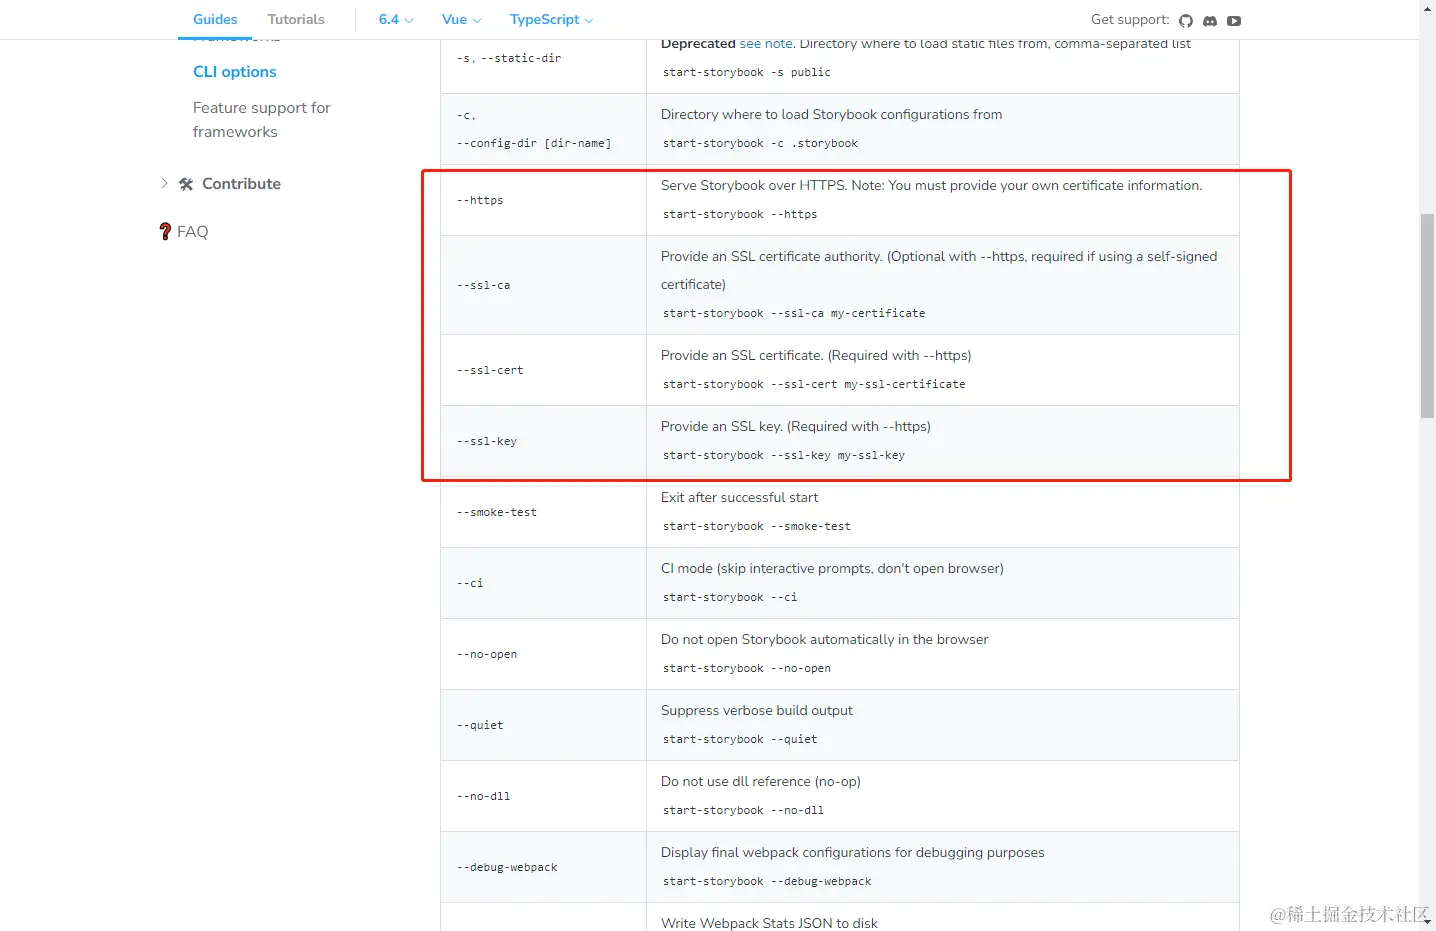Image resolution: width=1436 pixels, height=931 pixels.
Task: Open Feature support for frameworks page
Action: (262, 120)
